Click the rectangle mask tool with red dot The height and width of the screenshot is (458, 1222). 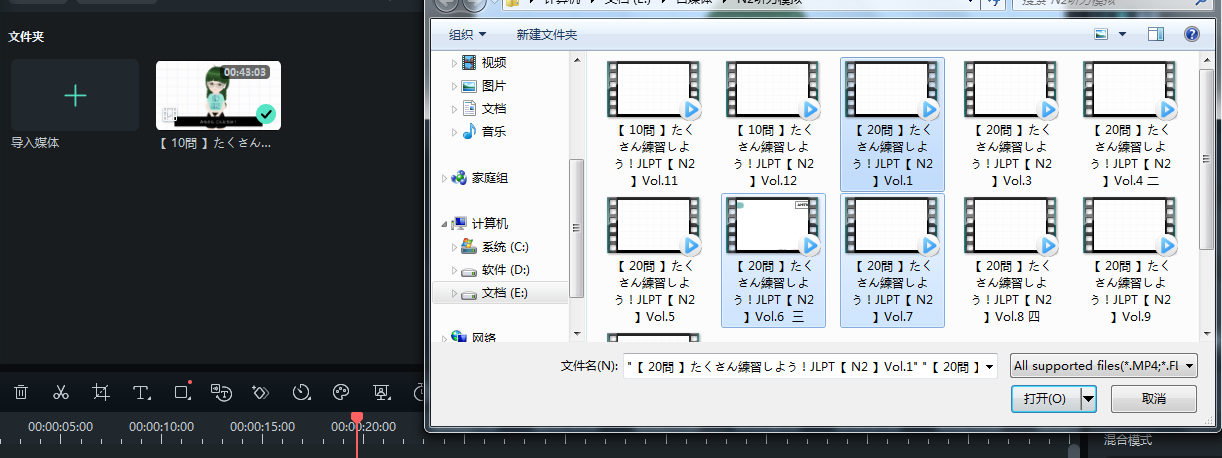click(x=182, y=391)
